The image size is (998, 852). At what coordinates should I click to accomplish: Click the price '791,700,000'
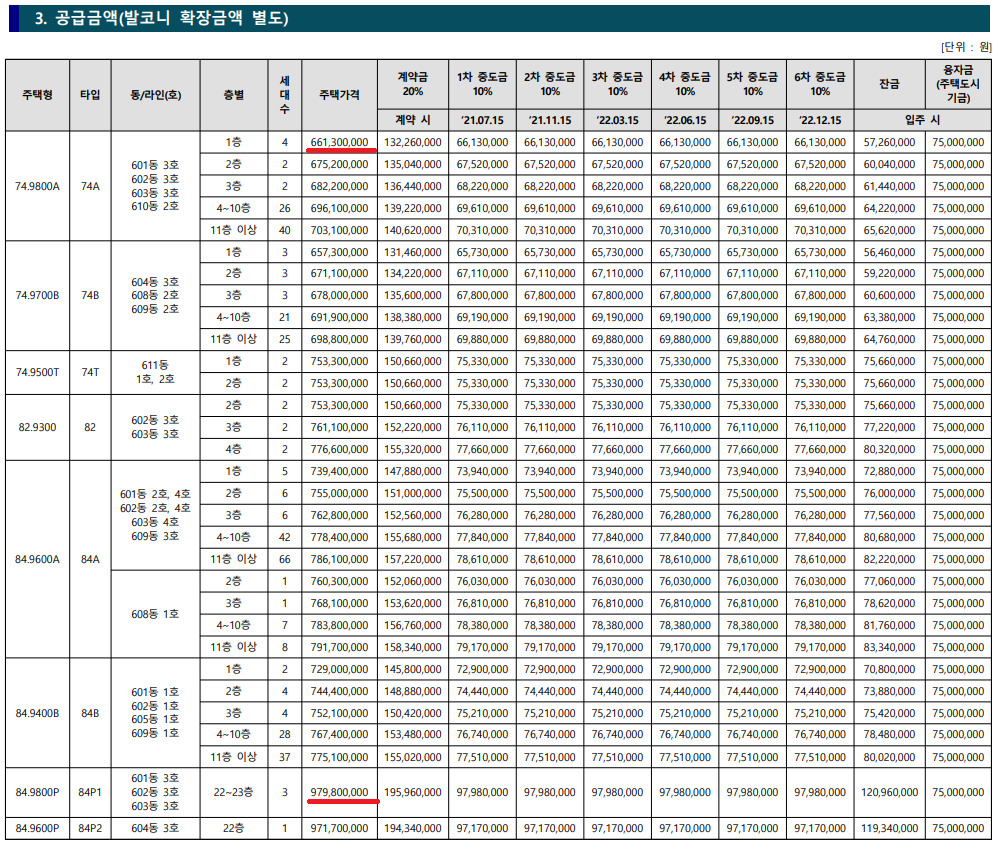pyautogui.click(x=339, y=647)
